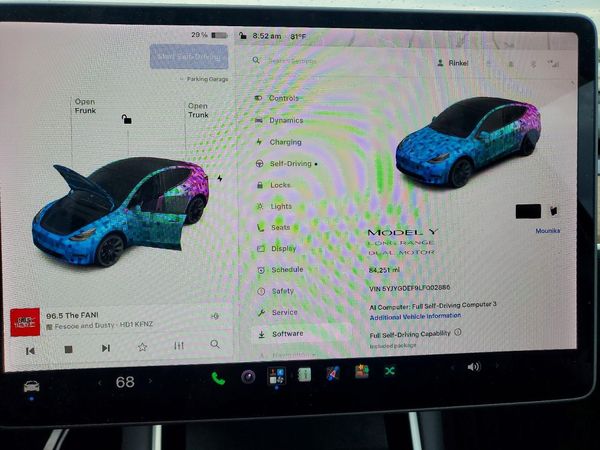Lower cabin temperature with left arrow
Image resolution: width=600 pixels, height=450 pixels.
click(x=99, y=383)
